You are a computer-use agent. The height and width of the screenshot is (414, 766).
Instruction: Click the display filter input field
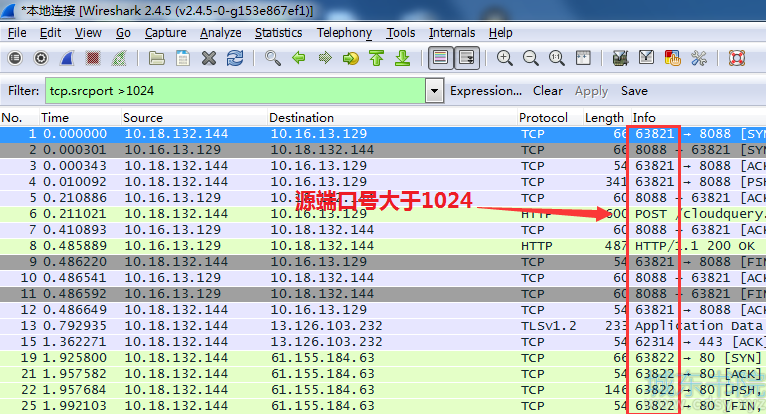(235, 91)
